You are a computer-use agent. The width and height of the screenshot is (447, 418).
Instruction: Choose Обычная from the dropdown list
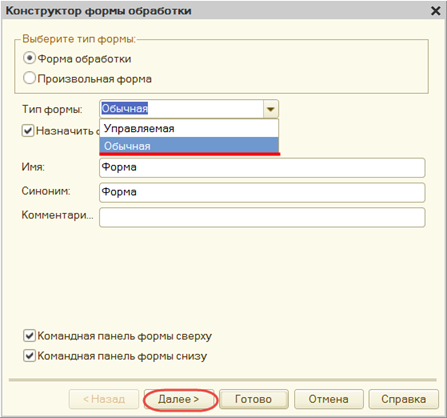point(189,146)
